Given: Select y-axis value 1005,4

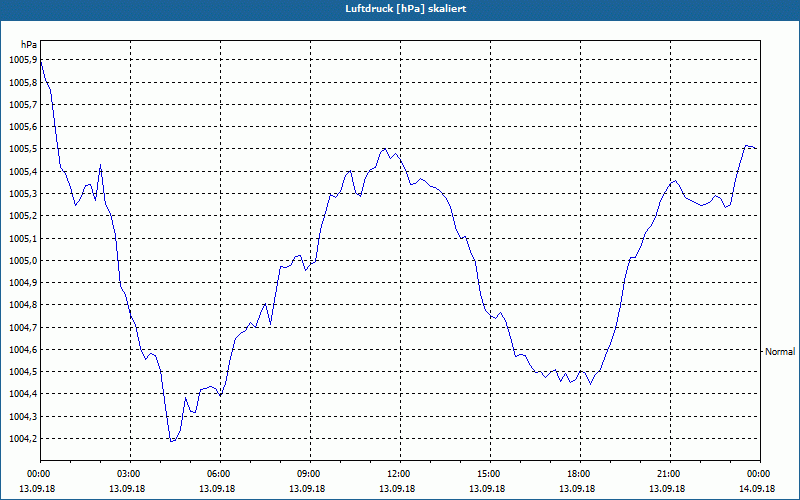Looking at the screenshot, I should [x=23, y=171].
